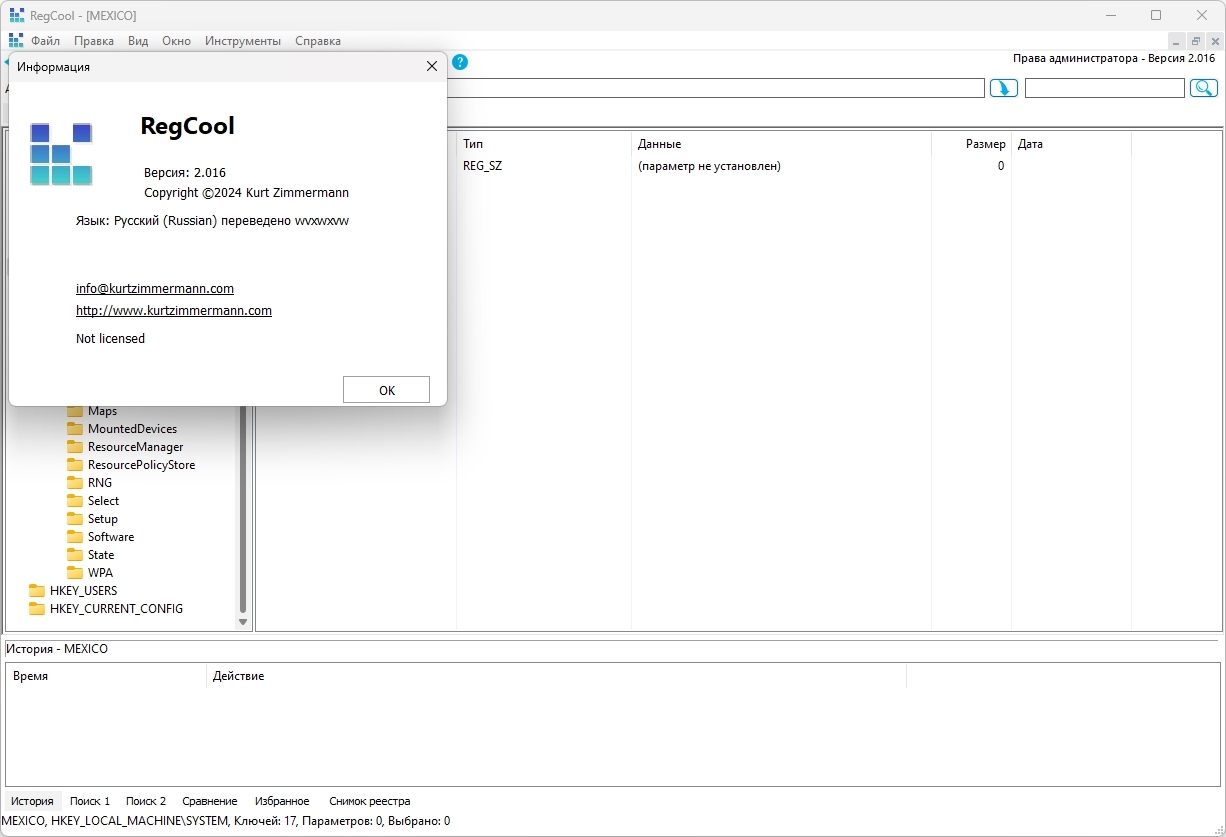This screenshot has width=1226, height=837.
Task: Switch to the Сравнение tab
Action: point(210,801)
